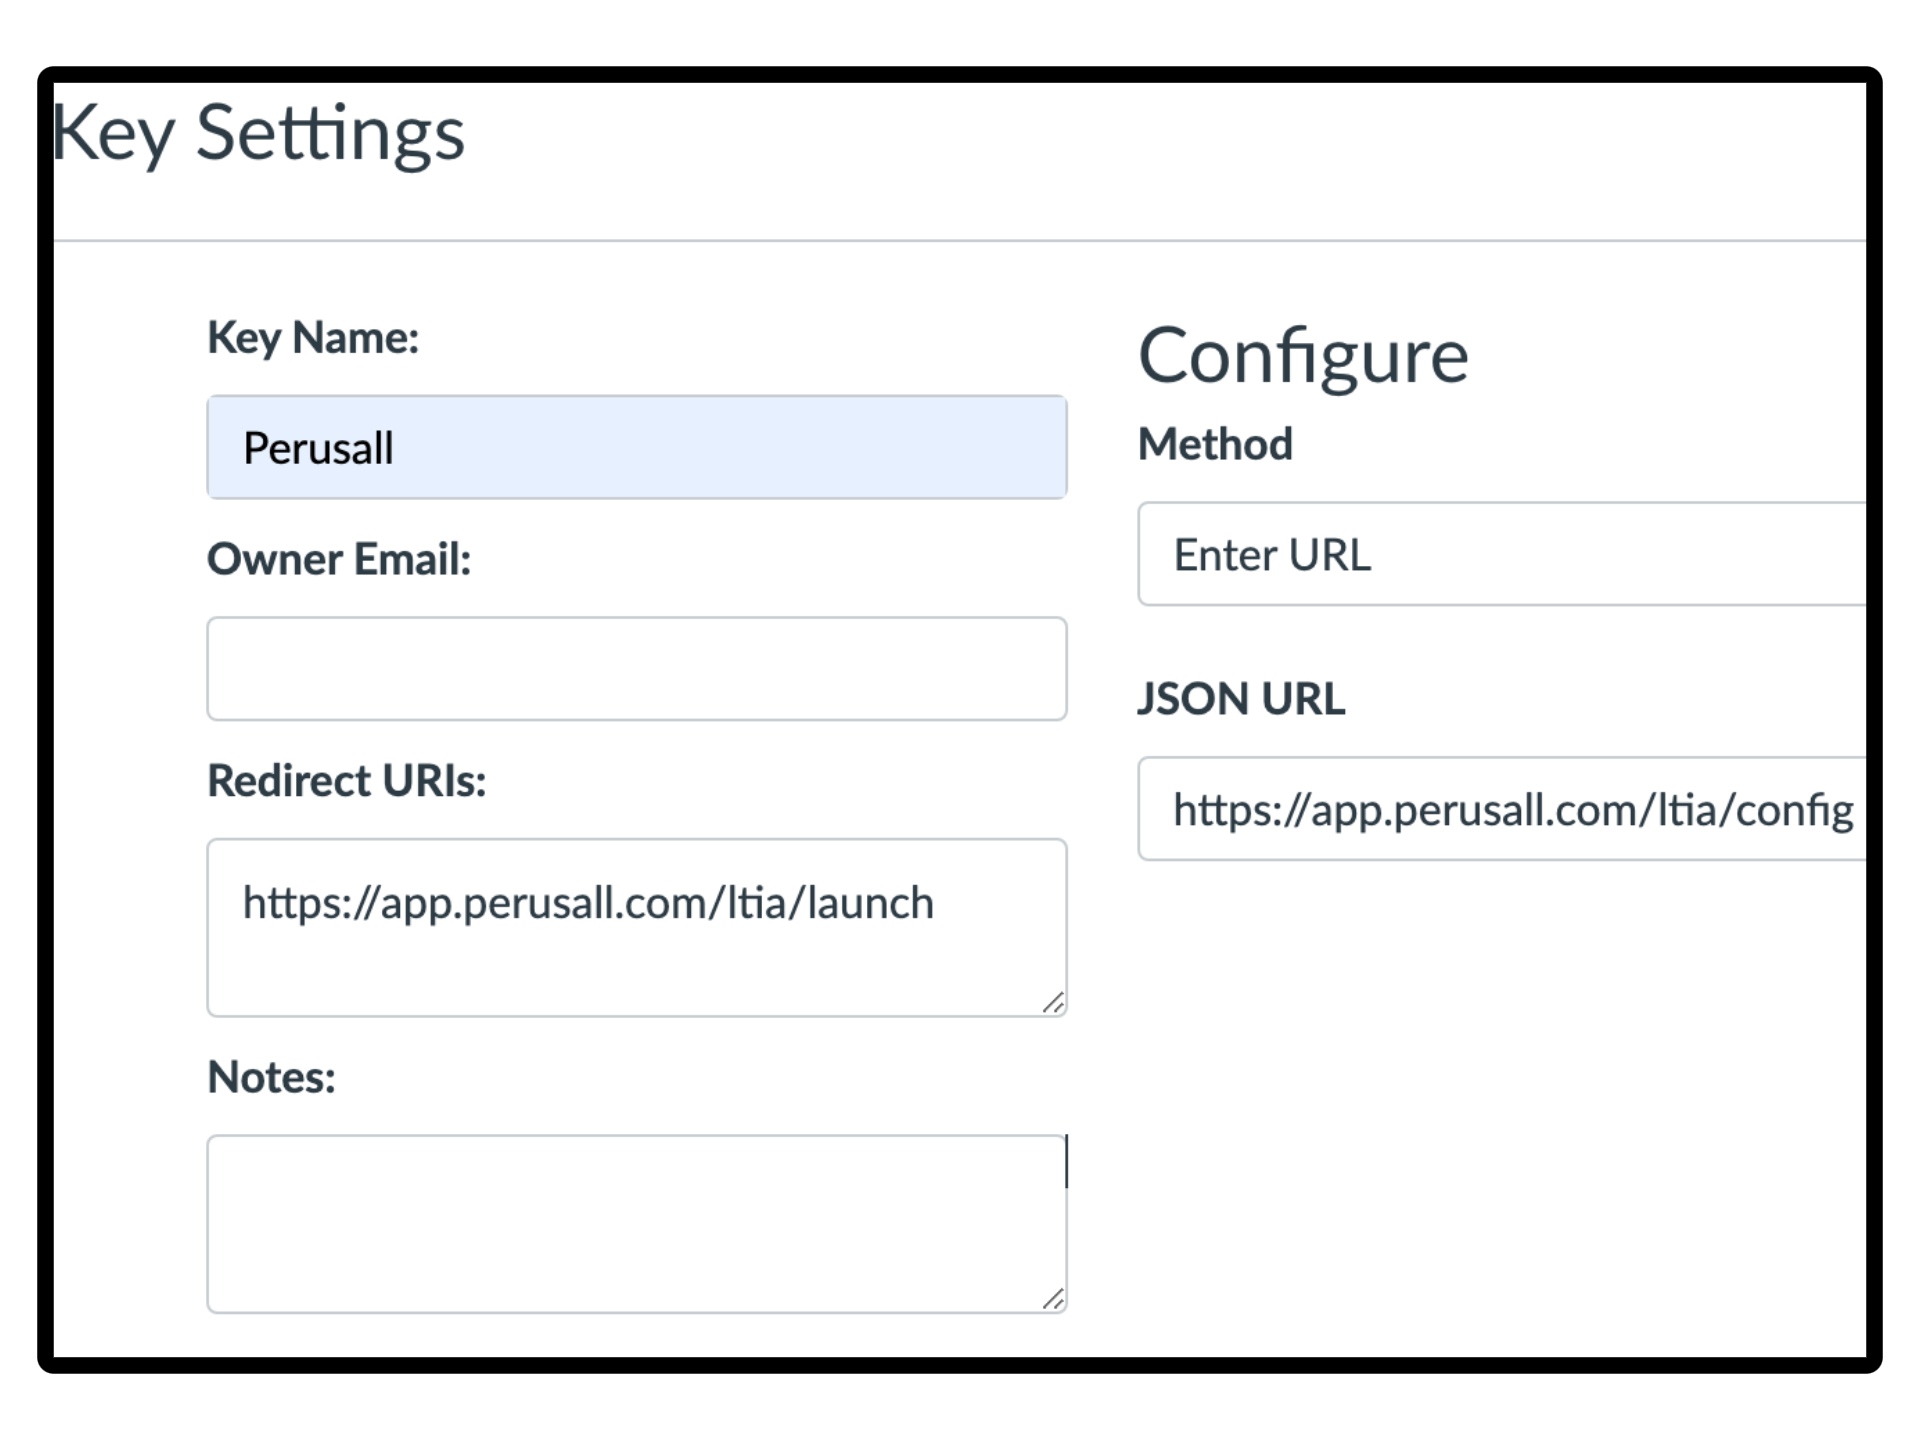Click the resize handle on Notes box
Image resolution: width=1920 pixels, height=1440 pixels.
click(1054, 1300)
